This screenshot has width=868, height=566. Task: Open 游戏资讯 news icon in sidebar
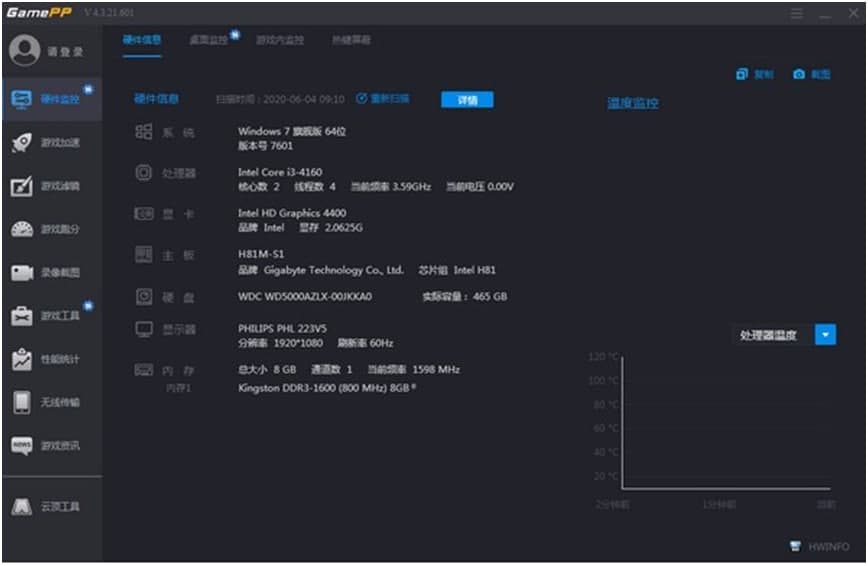(22, 446)
